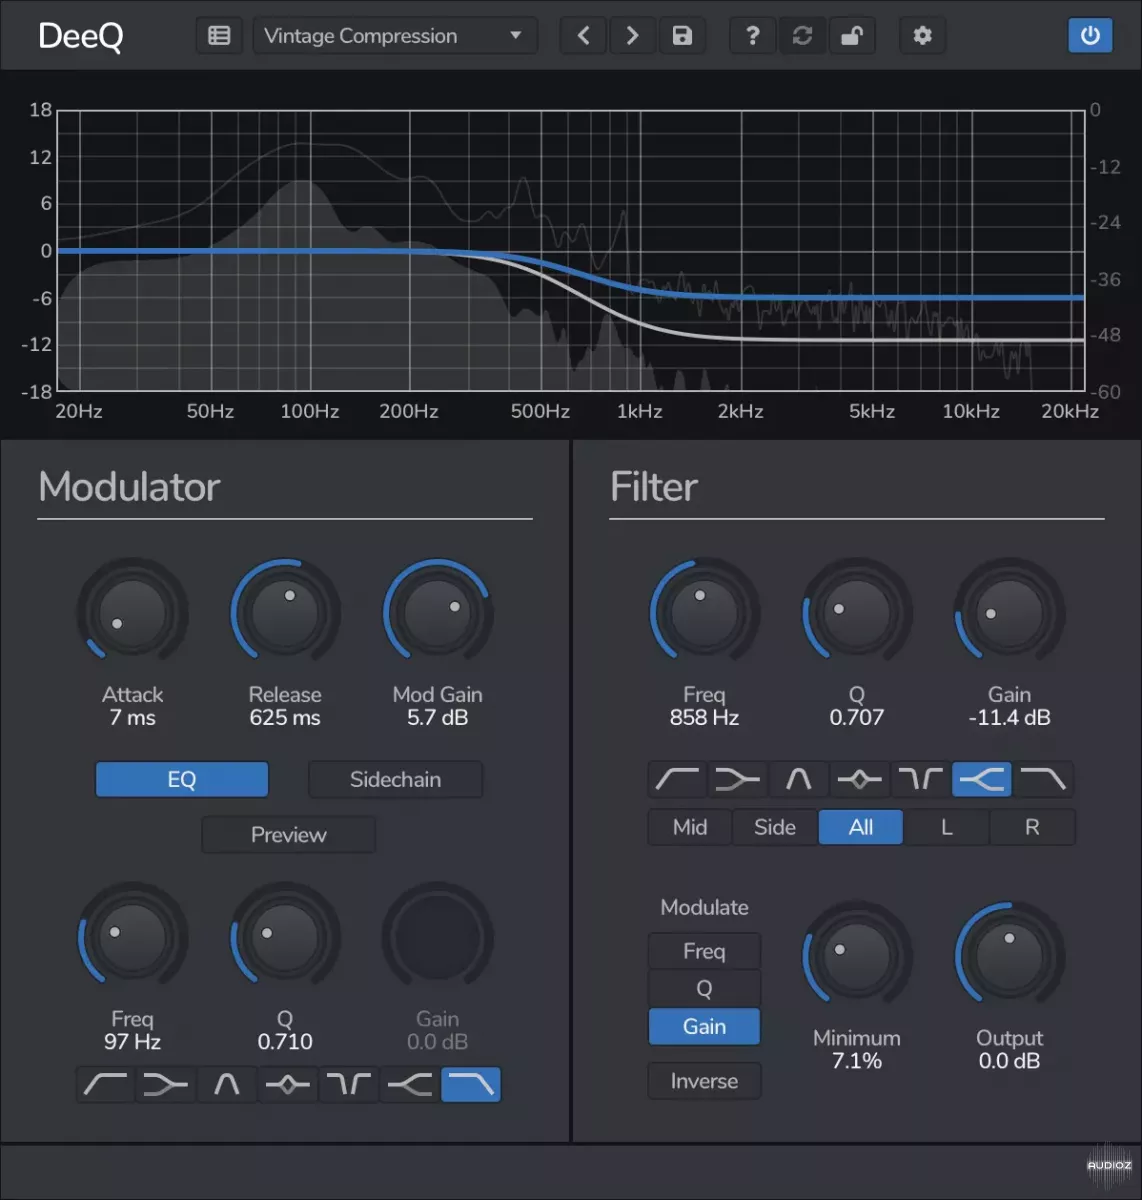Open the preset list browser icon
Image resolution: width=1142 pixels, height=1200 pixels.
pos(219,36)
